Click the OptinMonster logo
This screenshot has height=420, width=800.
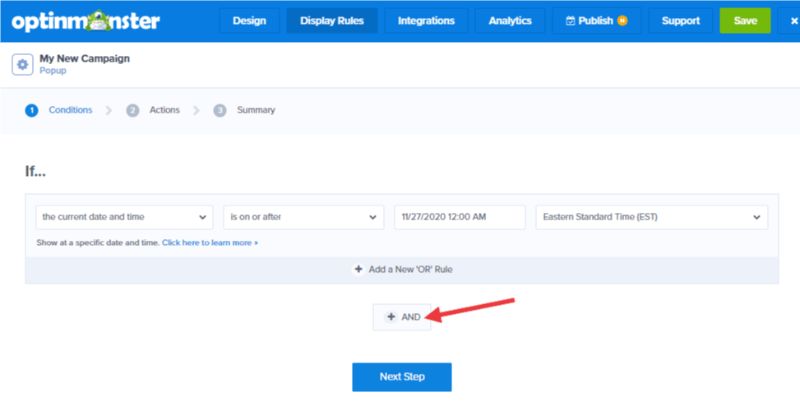coord(86,21)
